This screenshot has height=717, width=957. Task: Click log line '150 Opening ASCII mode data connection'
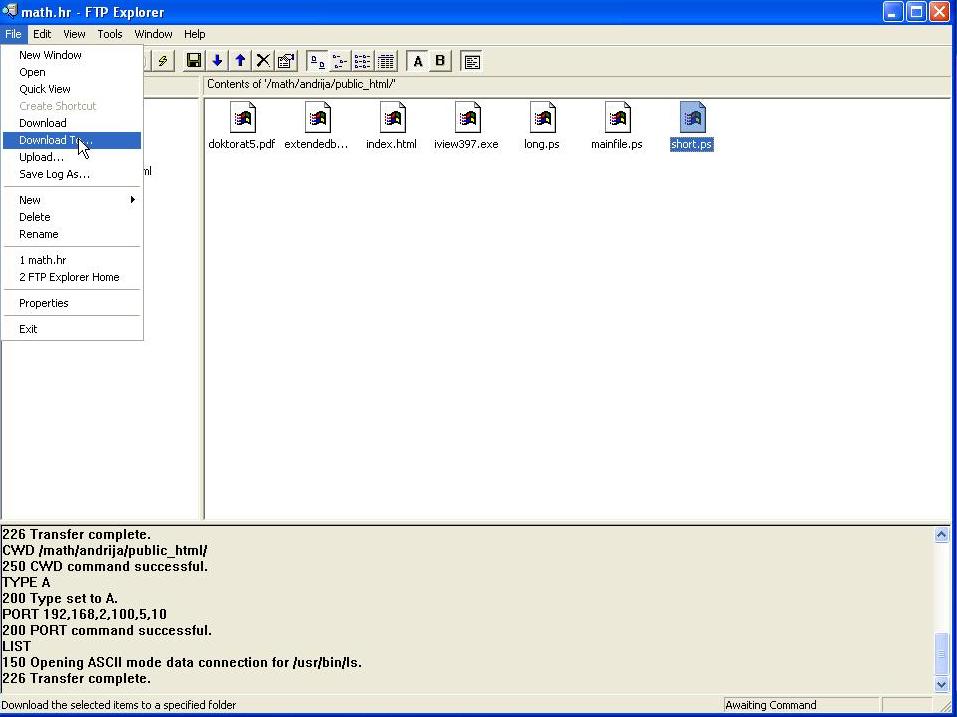coord(182,663)
